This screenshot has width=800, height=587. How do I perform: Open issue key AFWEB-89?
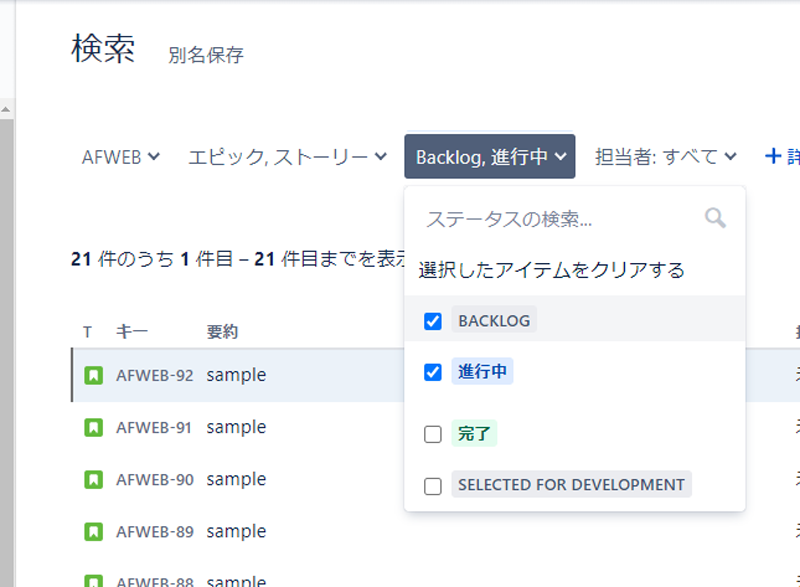tap(155, 532)
